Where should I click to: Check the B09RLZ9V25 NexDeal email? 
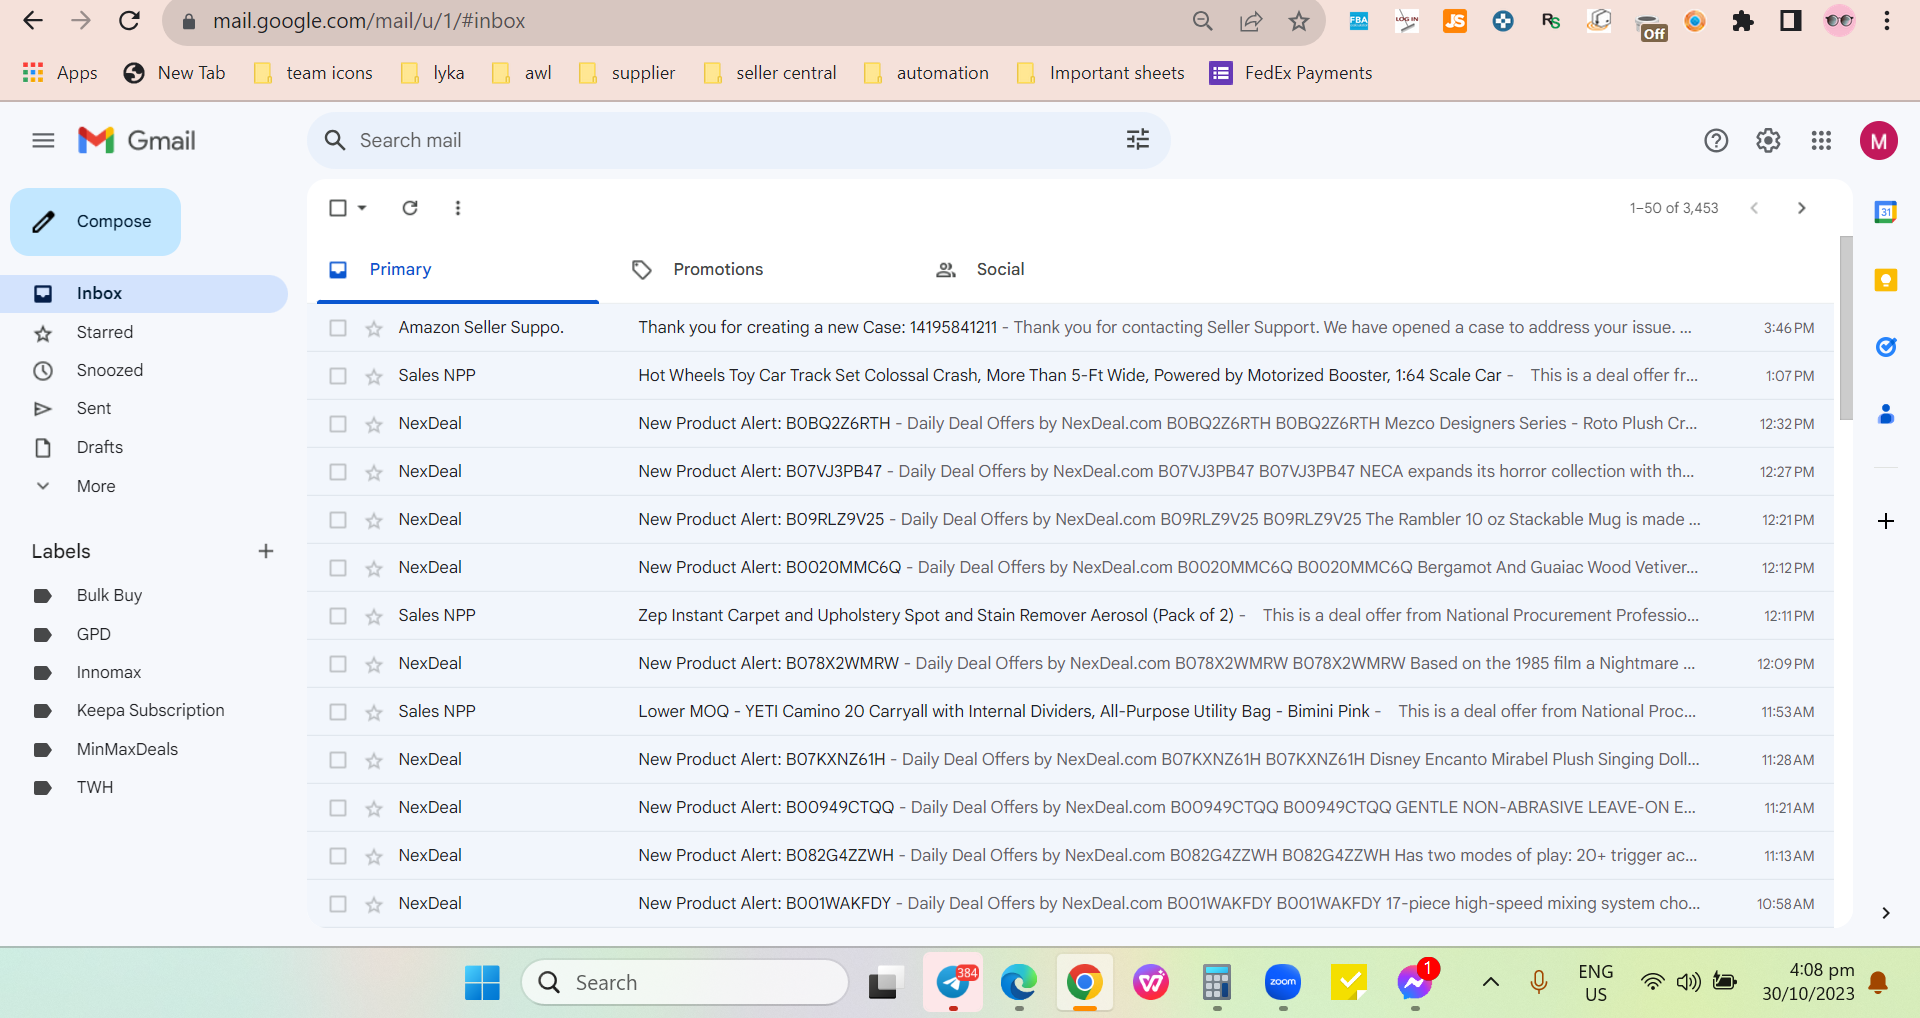coord(338,520)
